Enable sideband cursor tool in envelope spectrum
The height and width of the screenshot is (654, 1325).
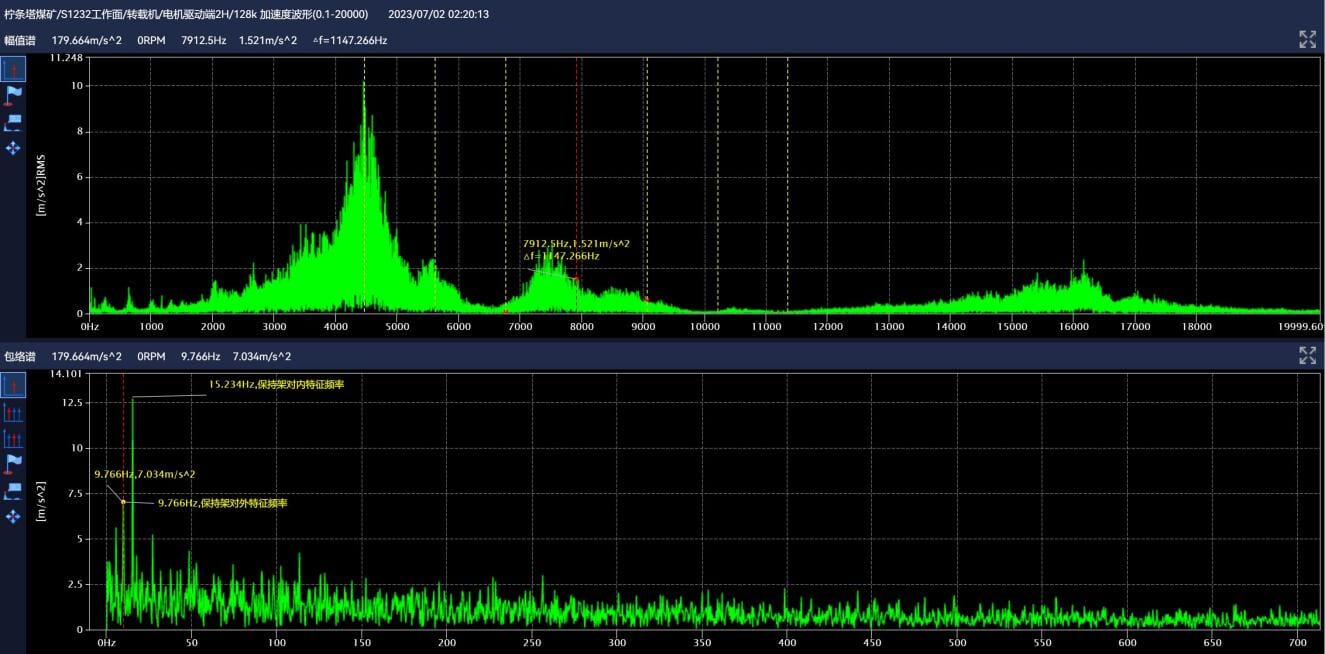pos(13,438)
